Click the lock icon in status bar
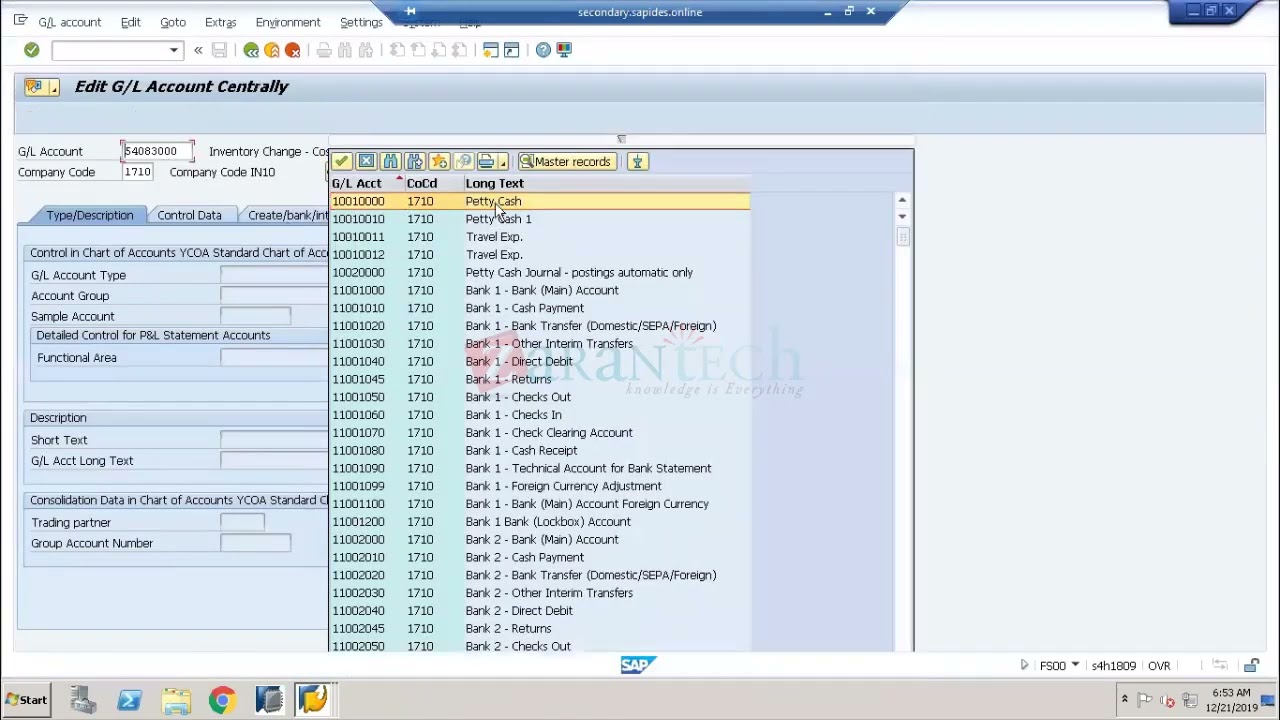The width and height of the screenshot is (1280, 720). pyautogui.click(x=1251, y=666)
